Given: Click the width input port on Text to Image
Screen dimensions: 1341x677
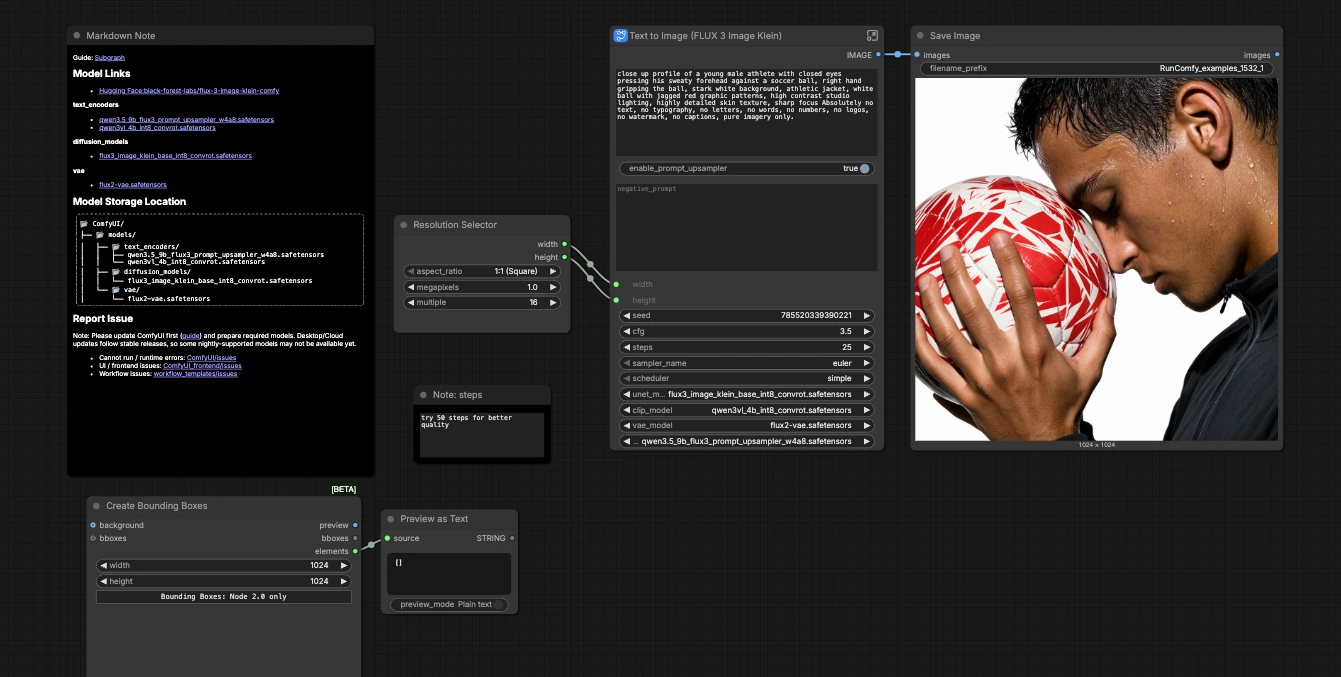Looking at the screenshot, I should point(616,284).
